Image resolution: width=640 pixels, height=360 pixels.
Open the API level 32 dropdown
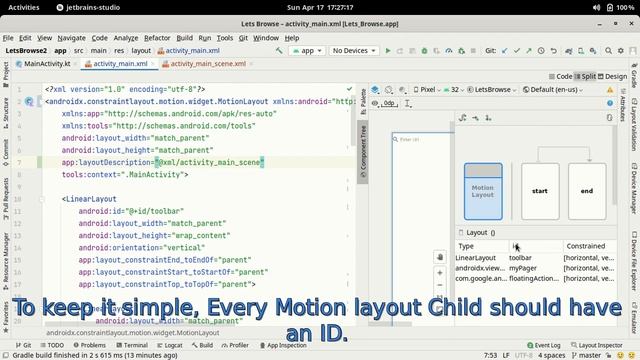click(x=454, y=89)
